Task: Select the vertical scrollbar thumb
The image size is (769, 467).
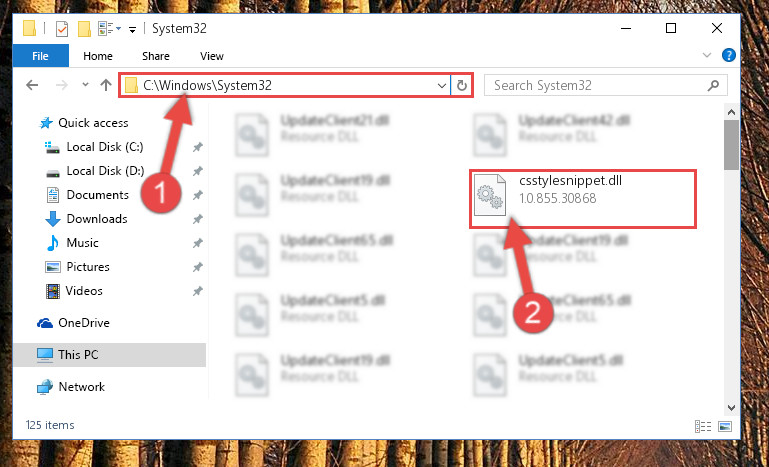Action: pyautogui.click(x=731, y=144)
